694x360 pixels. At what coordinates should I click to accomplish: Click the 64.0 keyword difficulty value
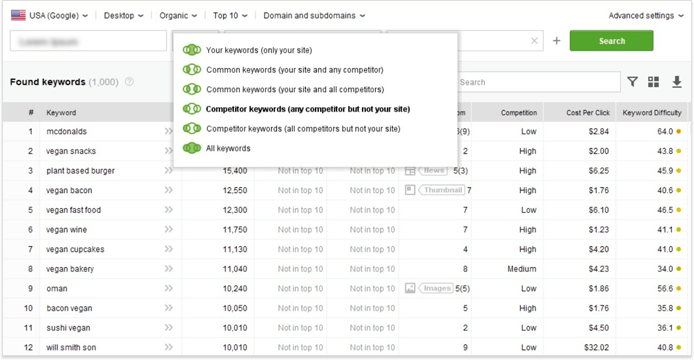pyautogui.click(x=665, y=132)
